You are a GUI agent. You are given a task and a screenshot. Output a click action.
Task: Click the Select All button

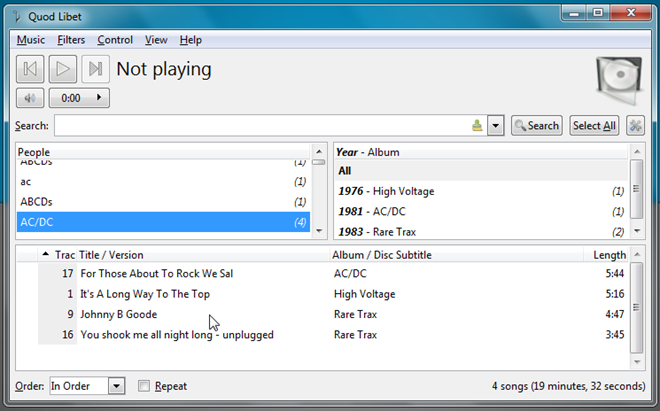(594, 125)
